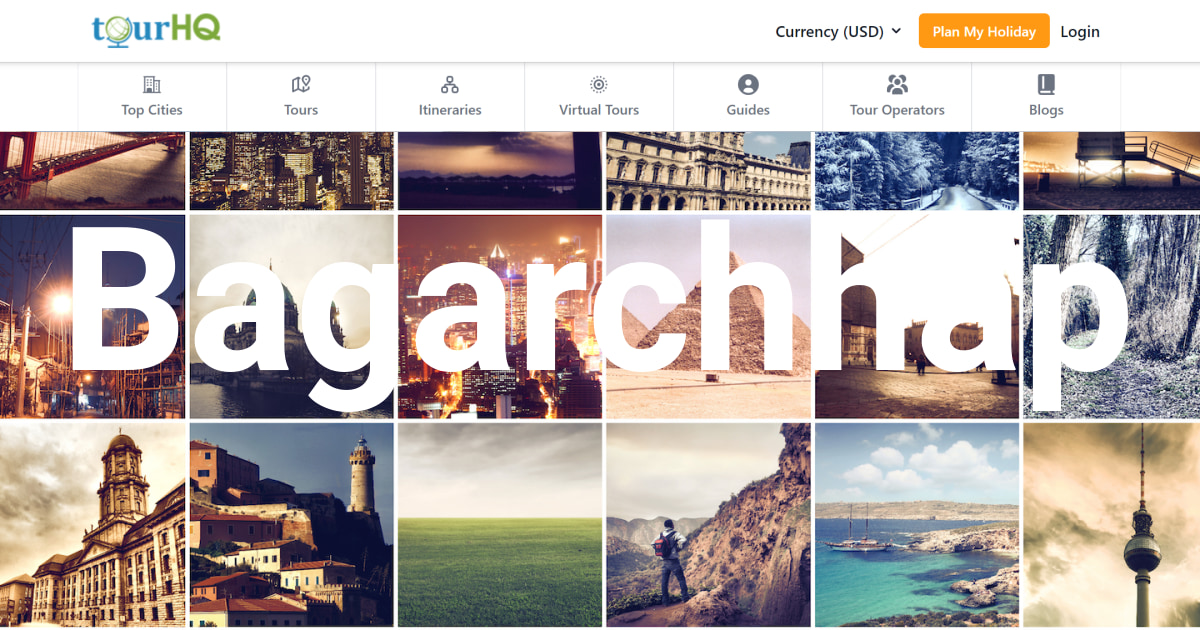Open the Tours menu label

pyautogui.click(x=301, y=110)
